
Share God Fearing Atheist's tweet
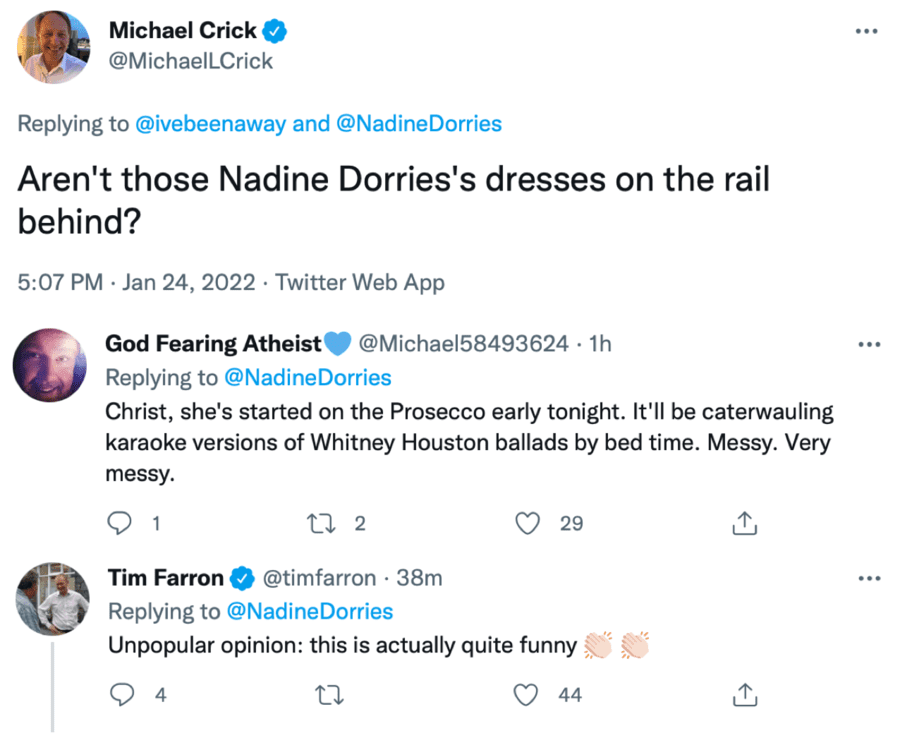point(743,522)
